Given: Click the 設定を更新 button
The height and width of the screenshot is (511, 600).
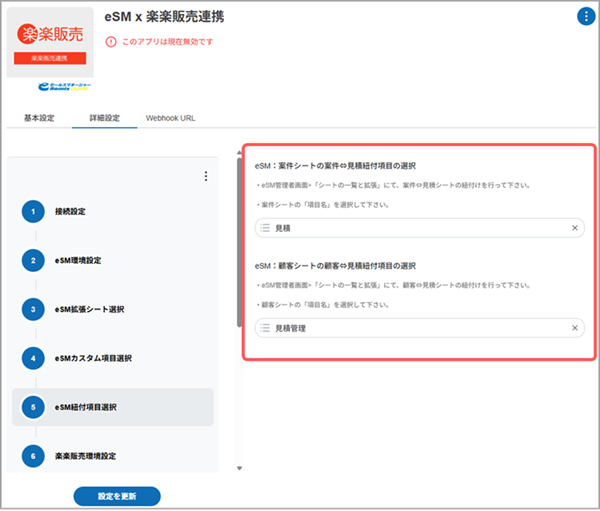Looking at the screenshot, I should (x=117, y=496).
